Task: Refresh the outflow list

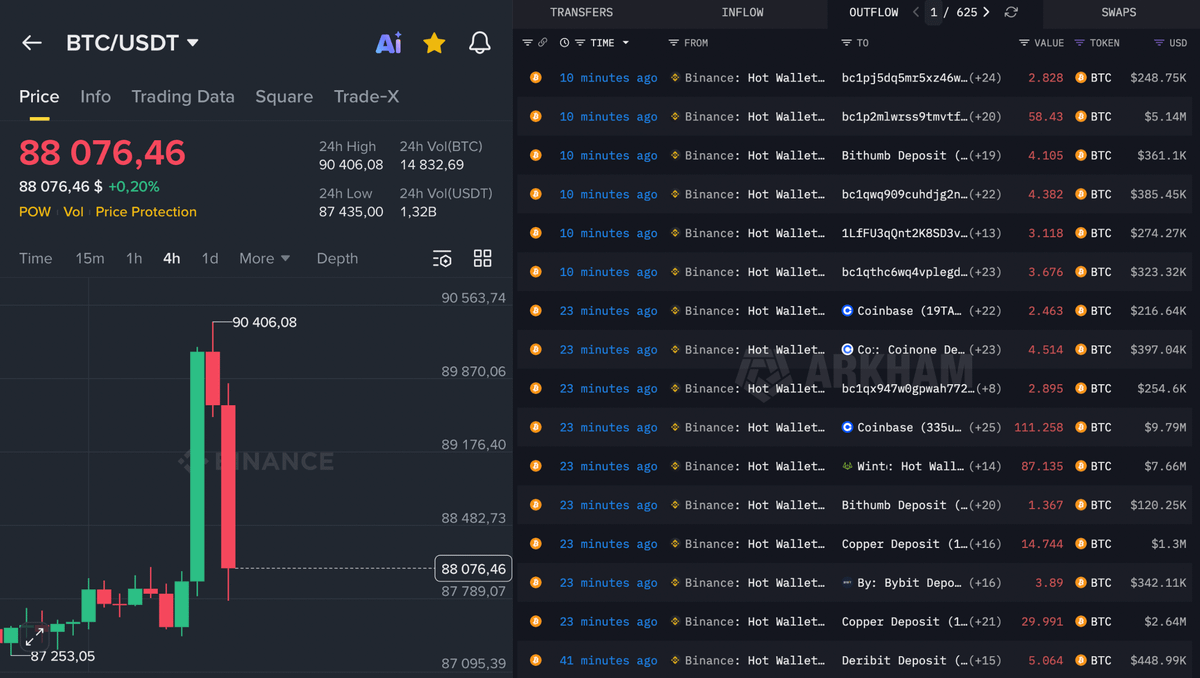Action: point(1011,12)
